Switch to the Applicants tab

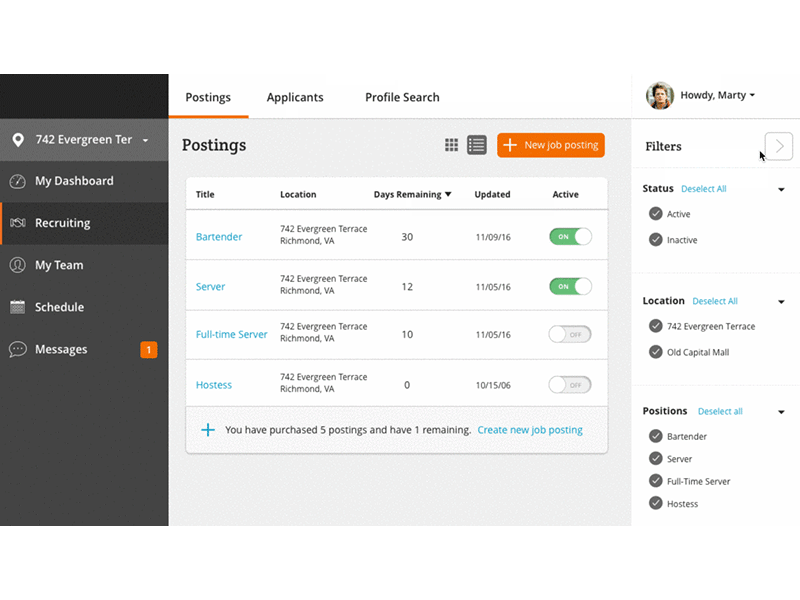point(295,97)
